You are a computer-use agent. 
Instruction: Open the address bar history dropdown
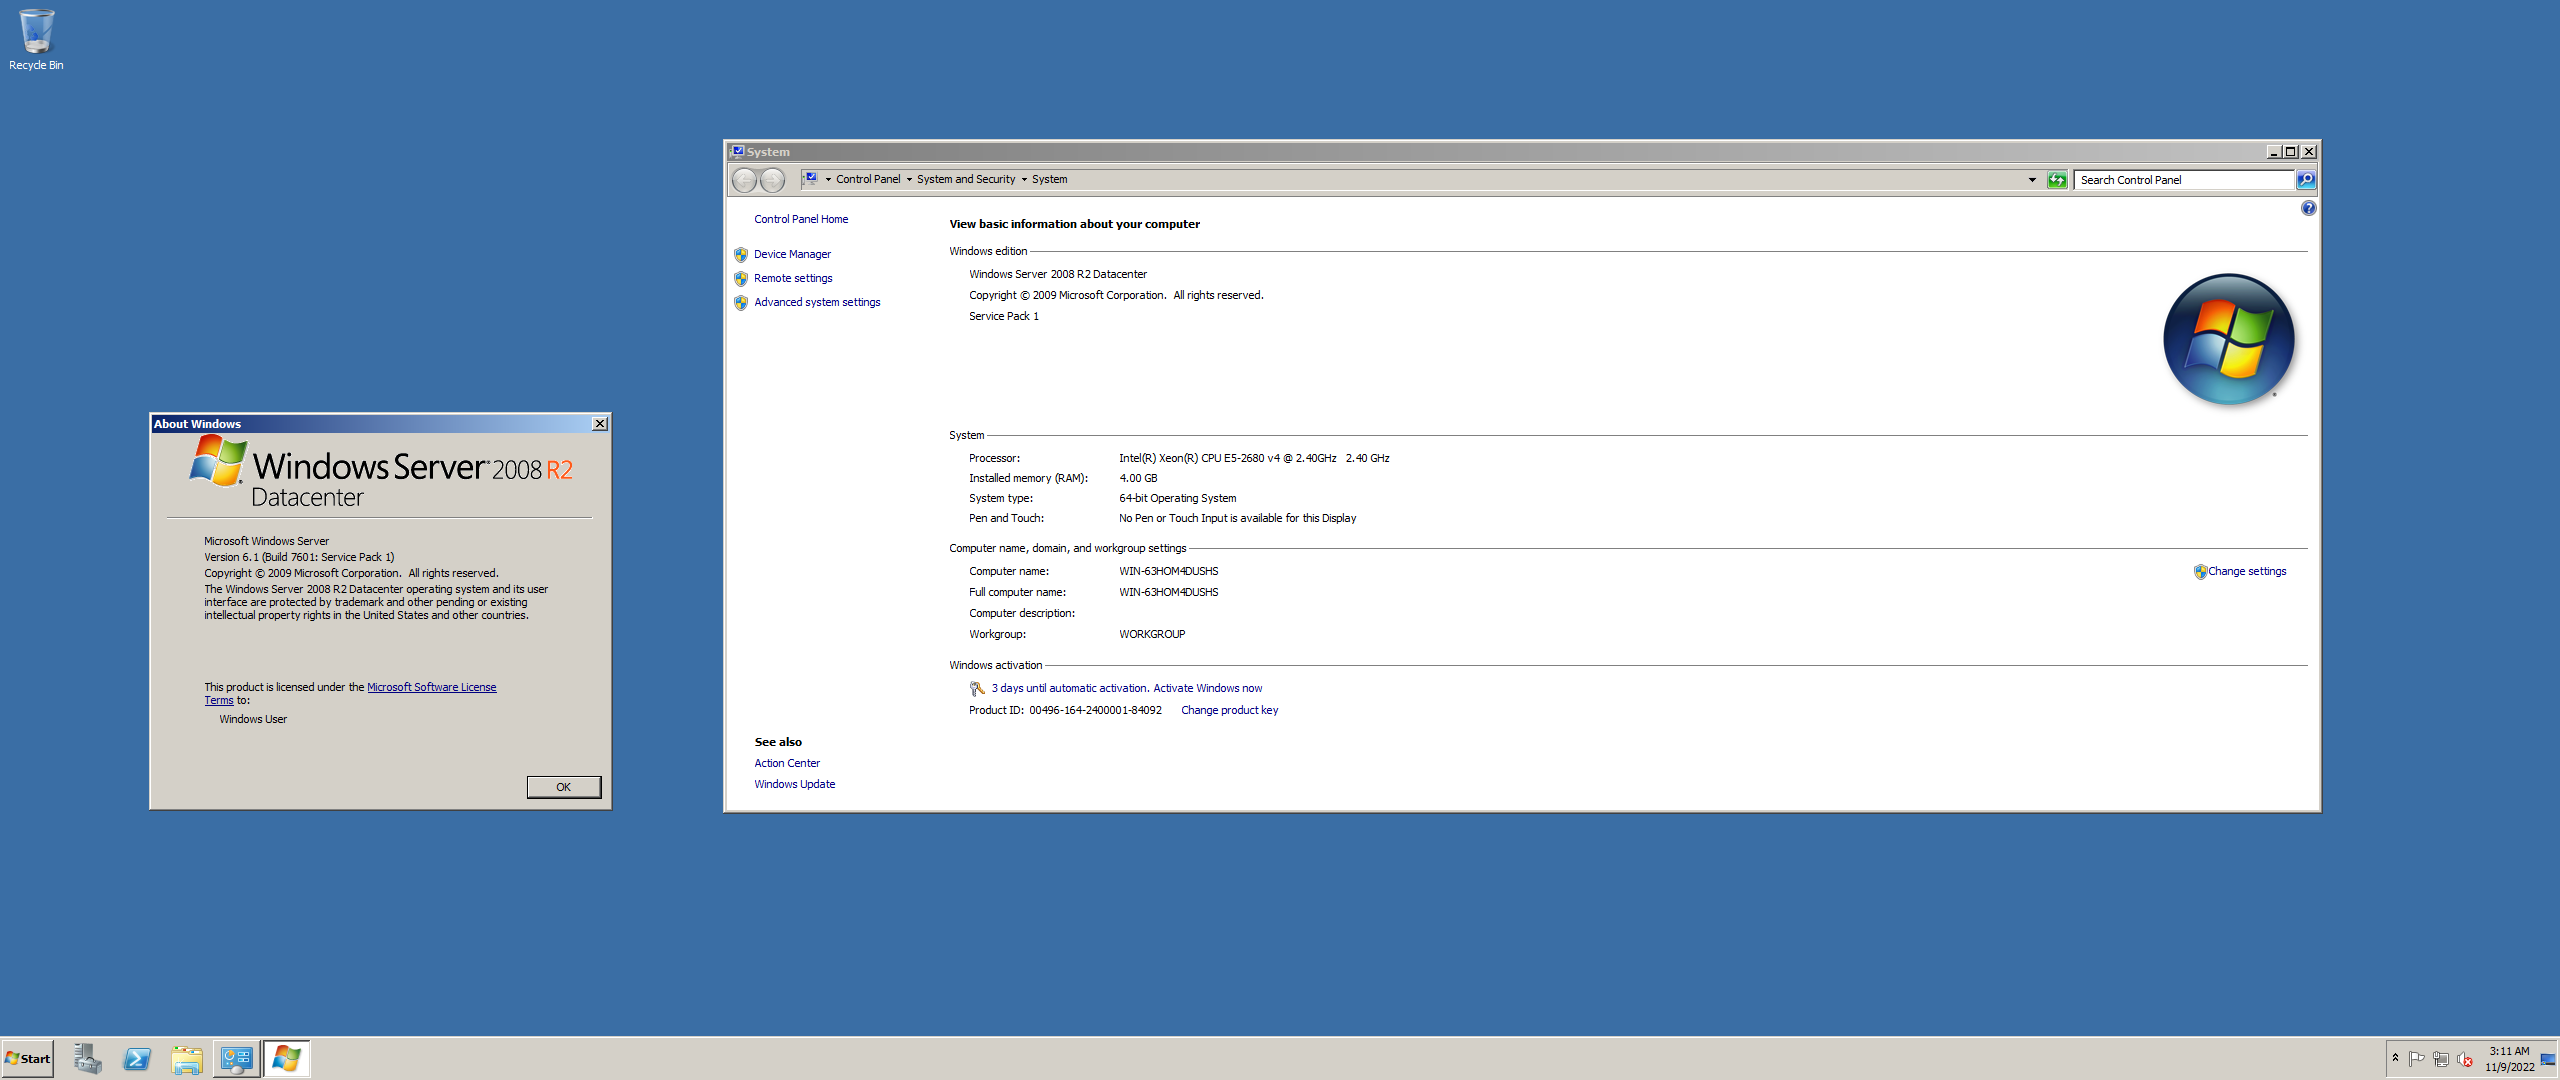[2032, 180]
